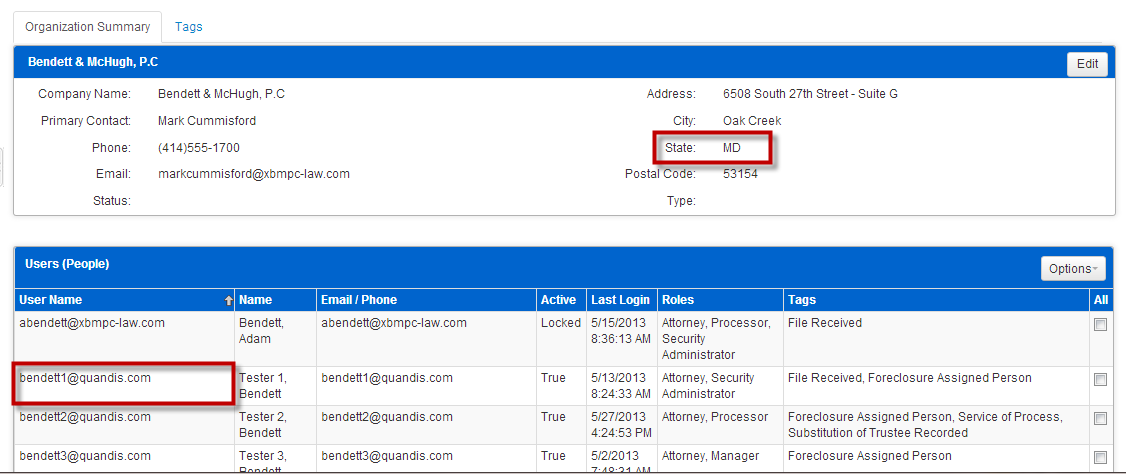This screenshot has width=1126, height=474.
Task: Switch to the Tags tab
Action: [x=189, y=27]
